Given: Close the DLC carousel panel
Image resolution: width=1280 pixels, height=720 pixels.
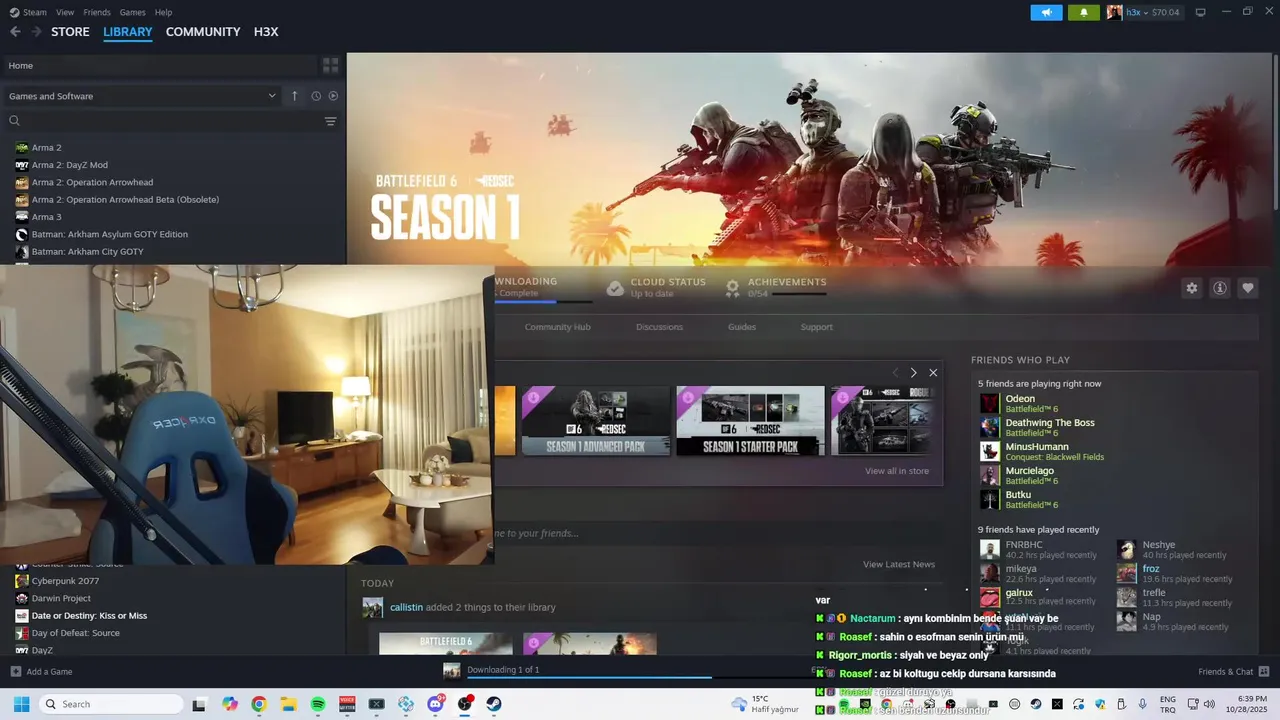Looking at the screenshot, I should [x=933, y=372].
